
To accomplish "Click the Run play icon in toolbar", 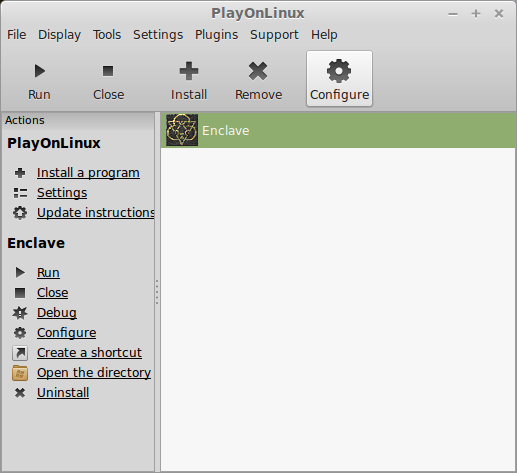I will (x=40, y=71).
